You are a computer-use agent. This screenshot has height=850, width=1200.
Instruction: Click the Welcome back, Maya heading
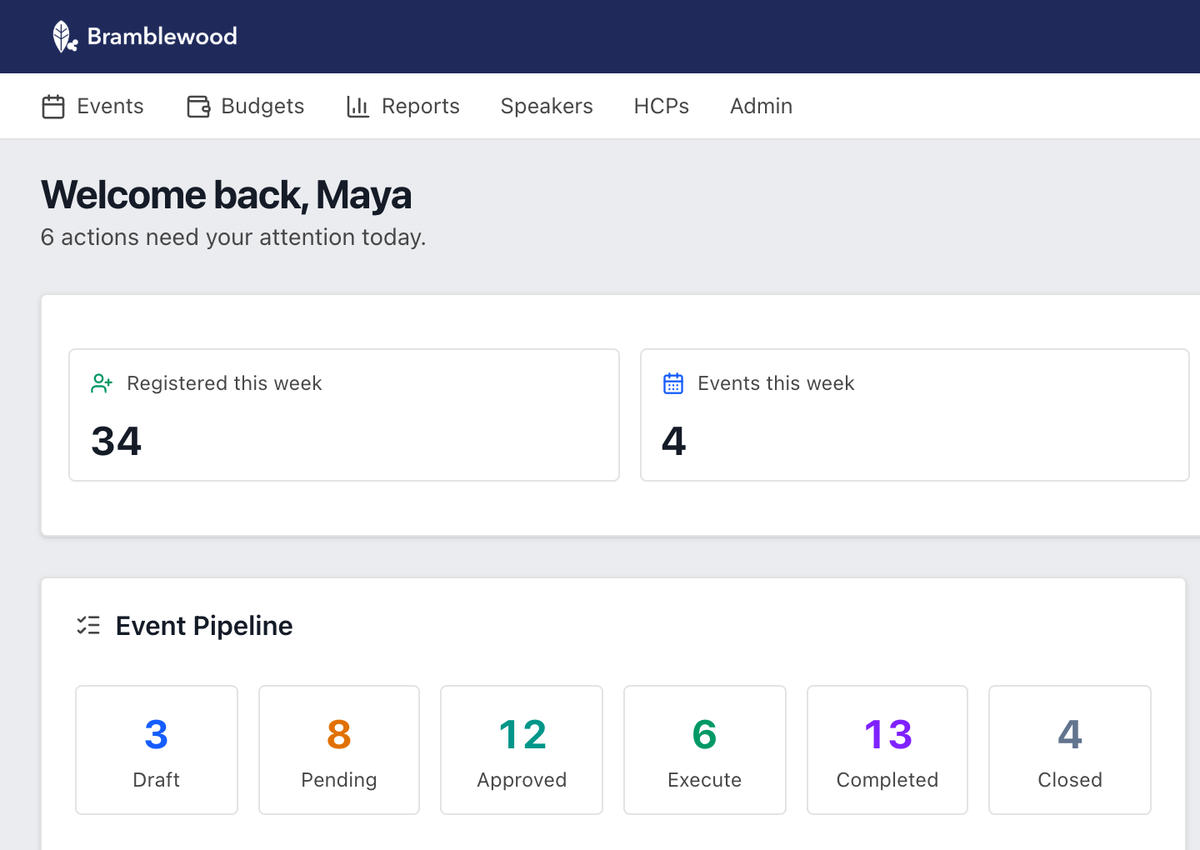pyautogui.click(x=226, y=195)
